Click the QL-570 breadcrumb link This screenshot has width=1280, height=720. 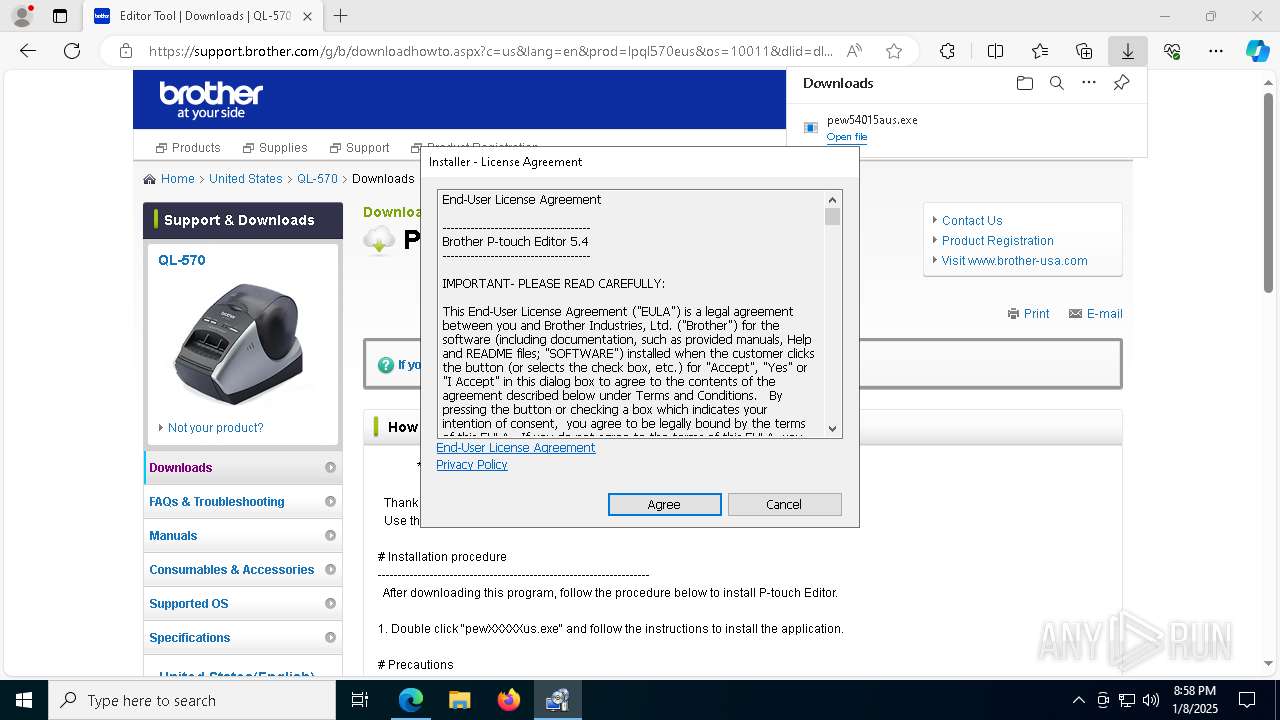point(317,179)
